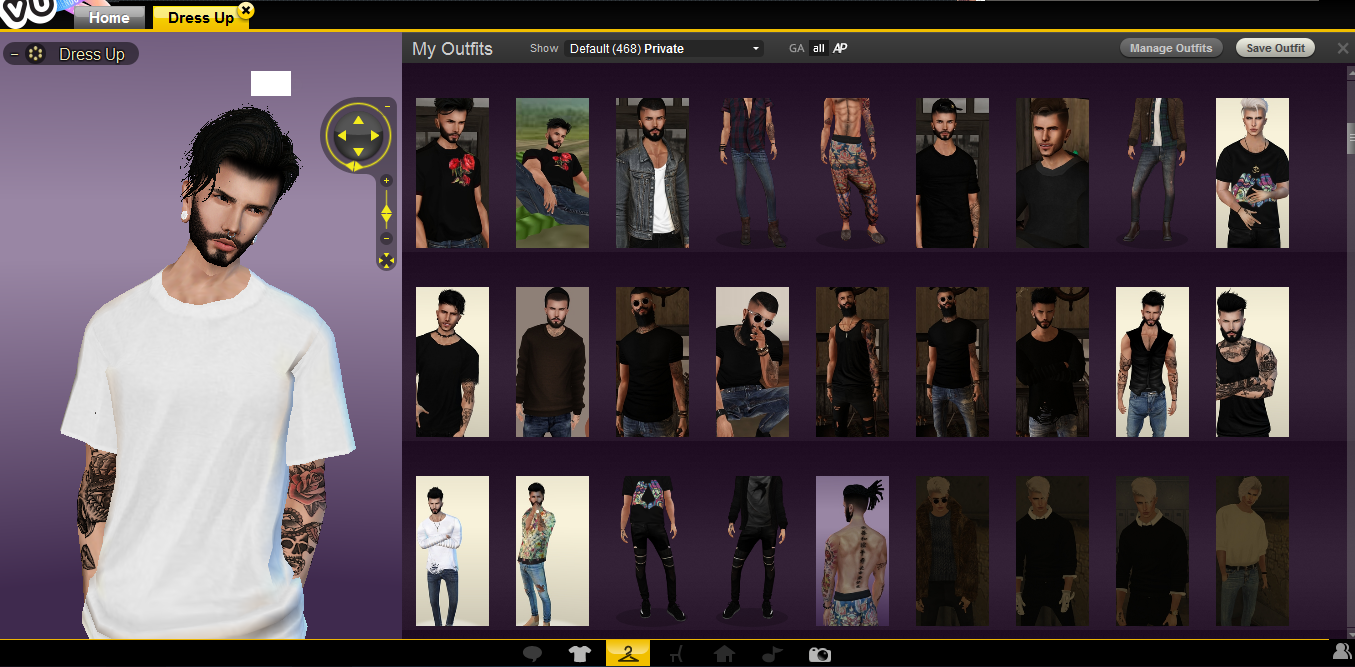
Task: Select the colorful floral shirt outfit
Action: pyautogui.click(x=552, y=551)
